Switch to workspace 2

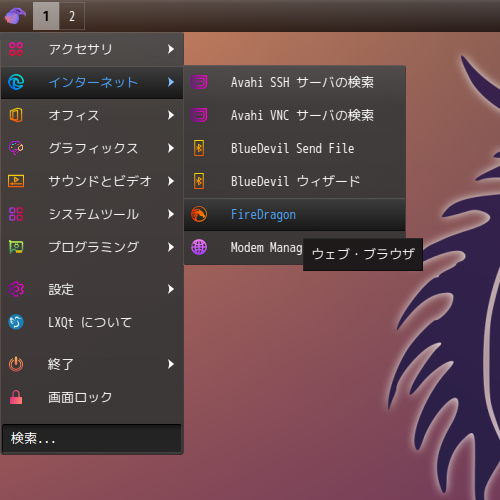(72, 16)
